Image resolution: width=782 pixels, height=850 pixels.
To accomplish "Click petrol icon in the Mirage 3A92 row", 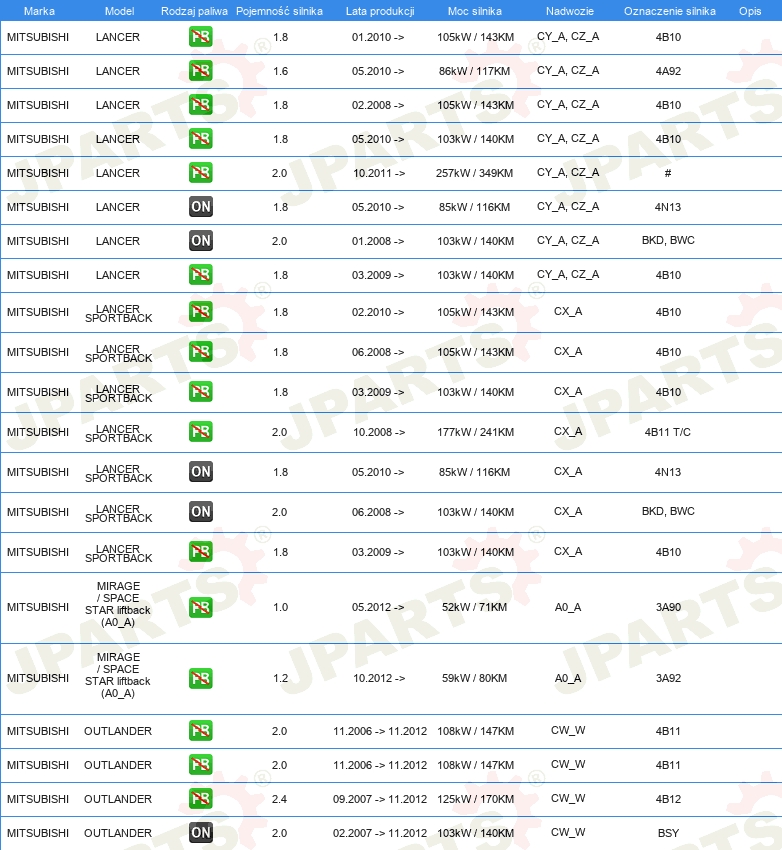I will [x=201, y=678].
